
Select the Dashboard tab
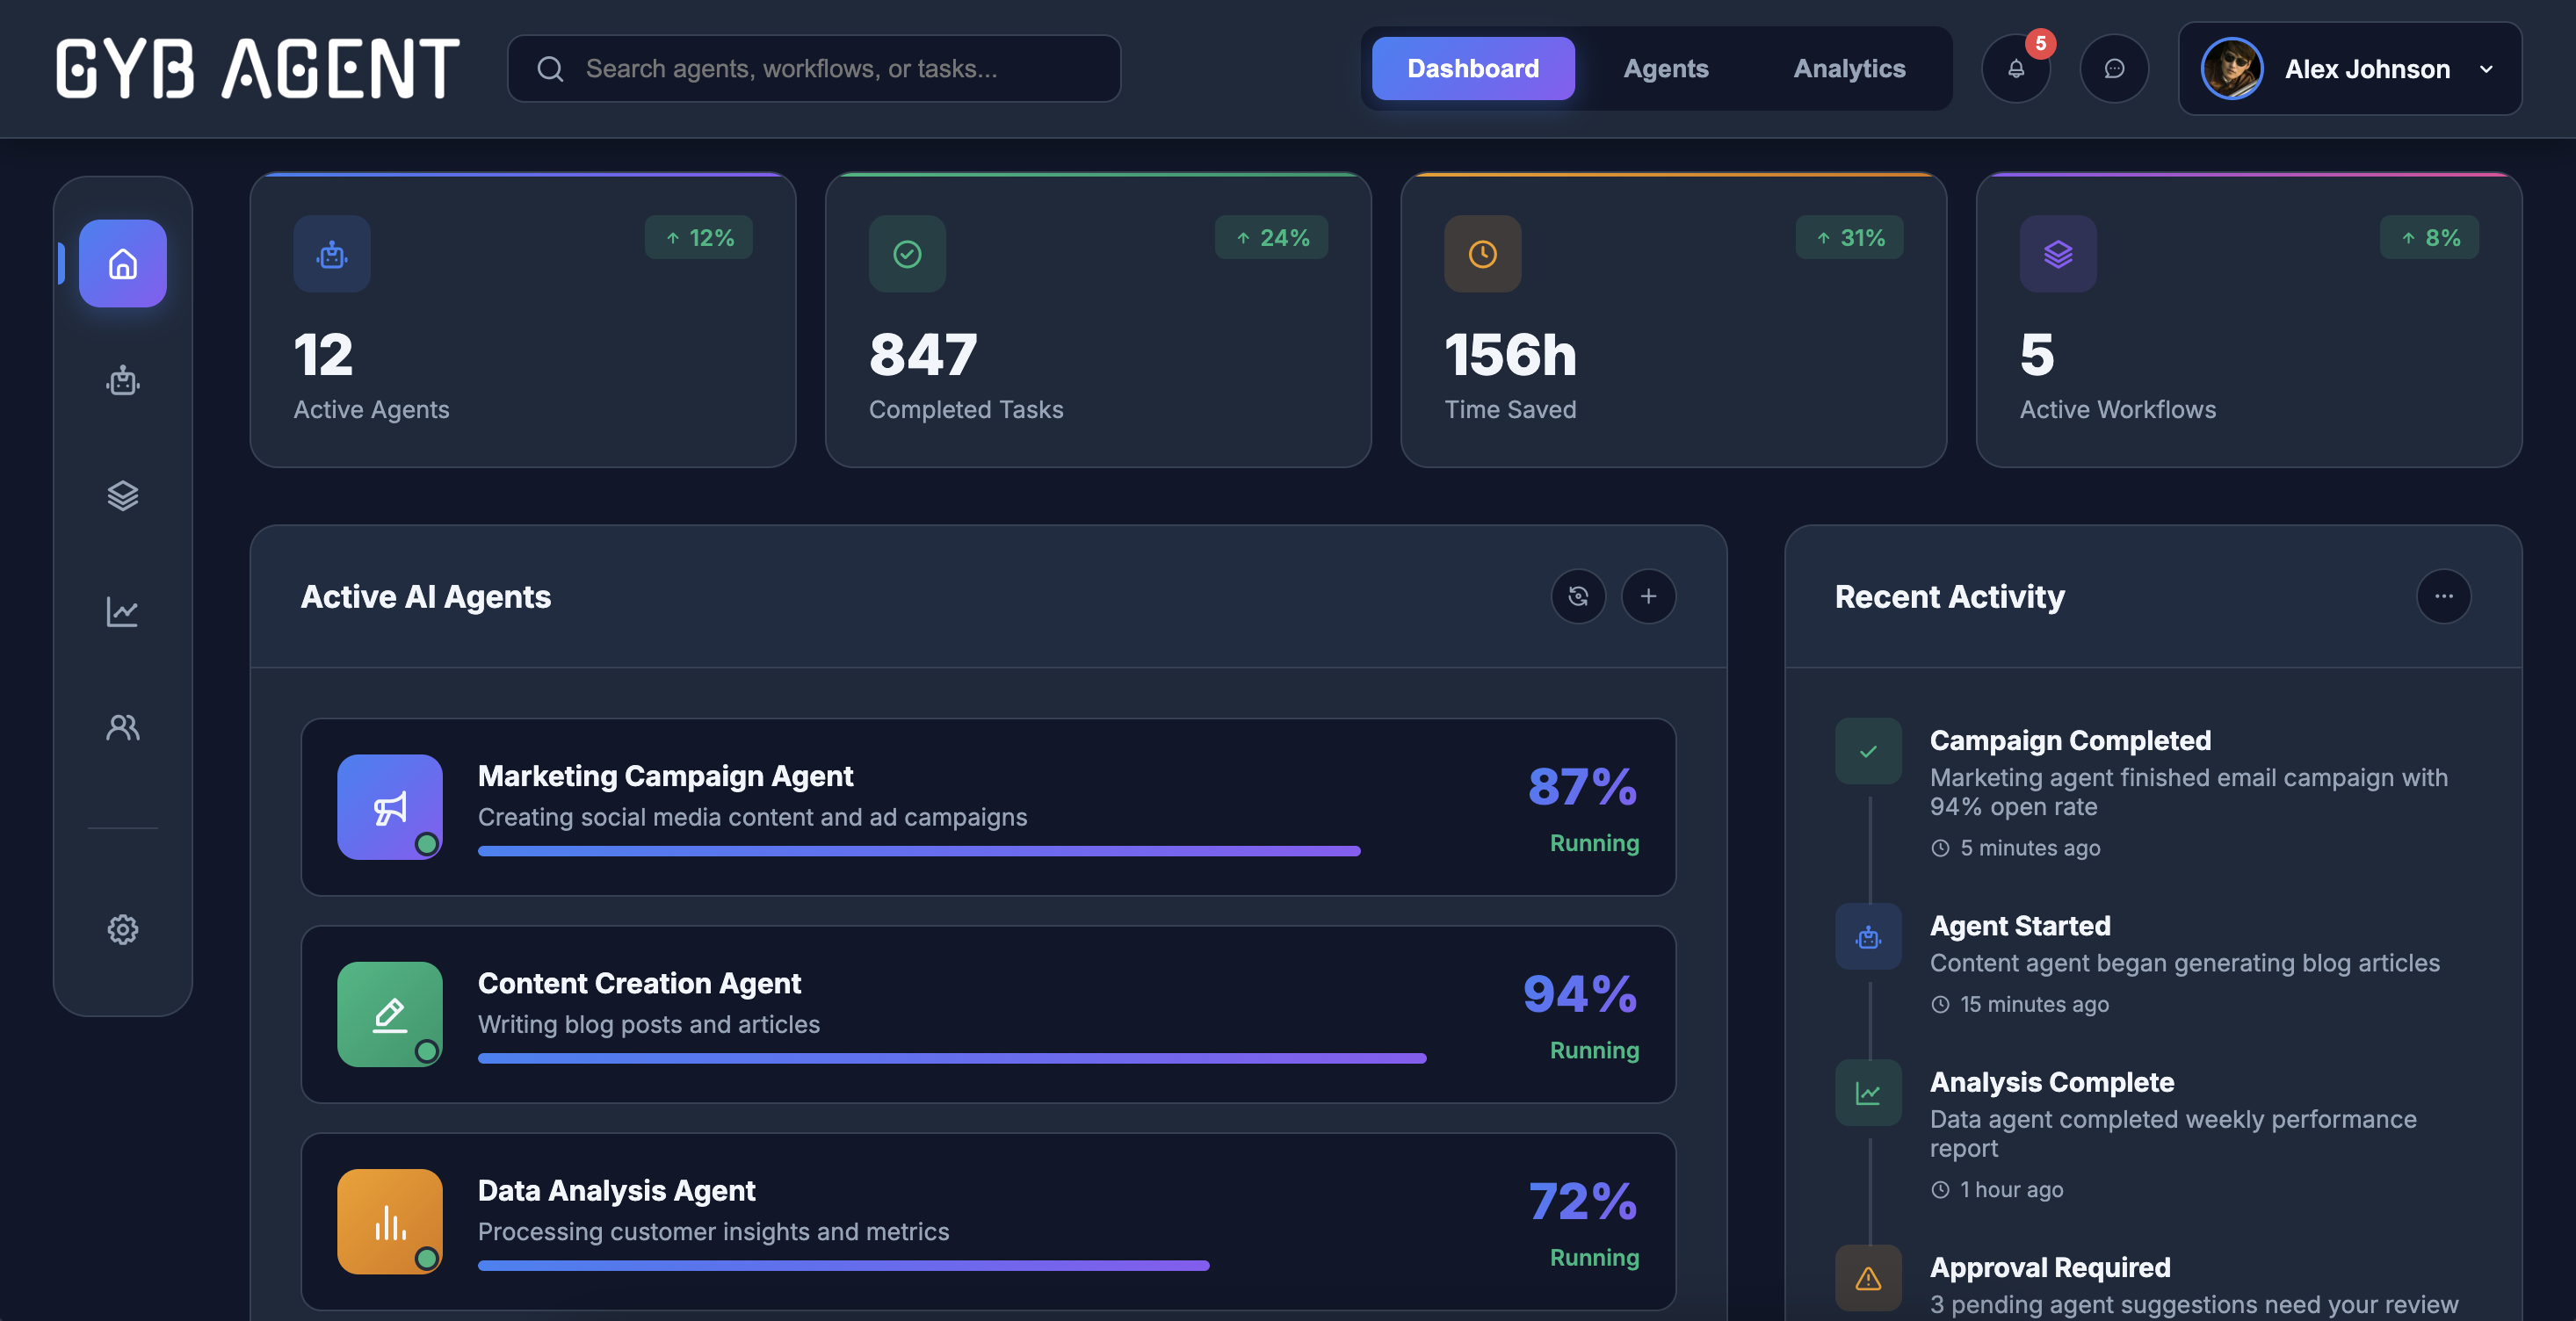(x=1472, y=69)
